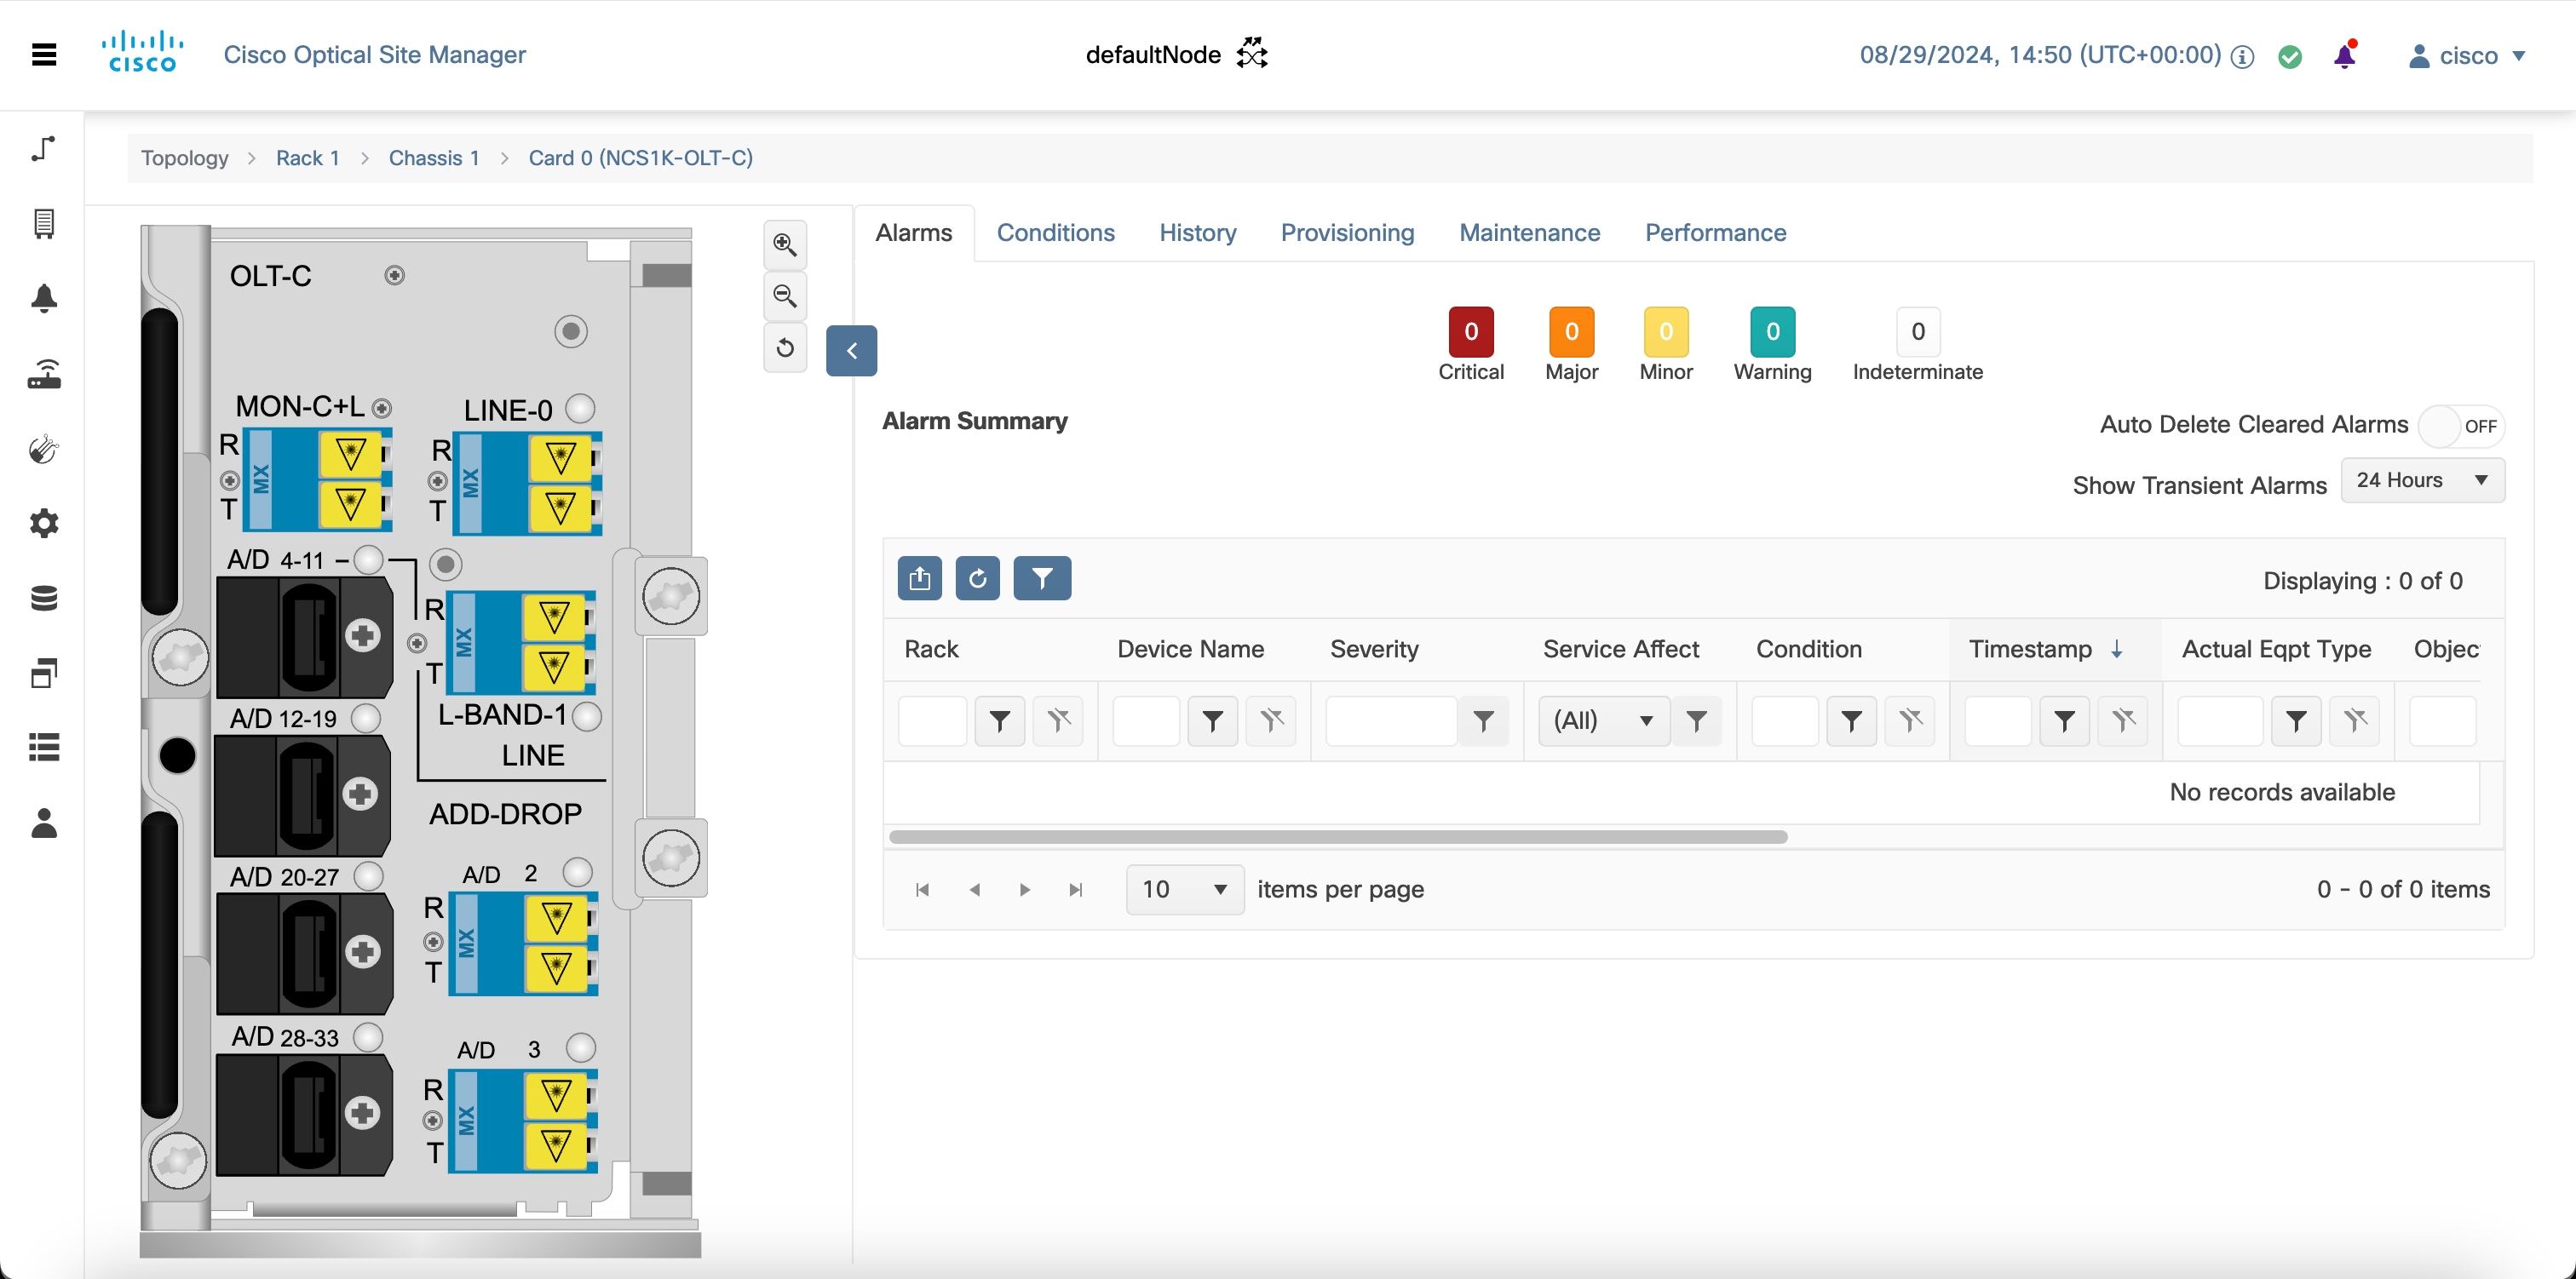Open the user sidebar icon
The image size is (2576, 1279).
coord(44,823)
